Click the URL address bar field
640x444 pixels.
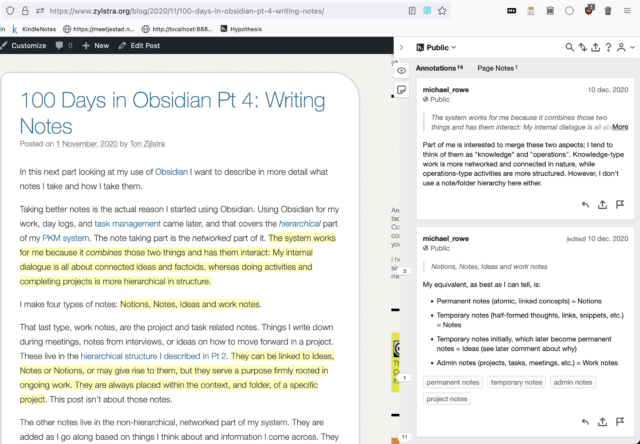pyautogui.click(x=227, y=11)
